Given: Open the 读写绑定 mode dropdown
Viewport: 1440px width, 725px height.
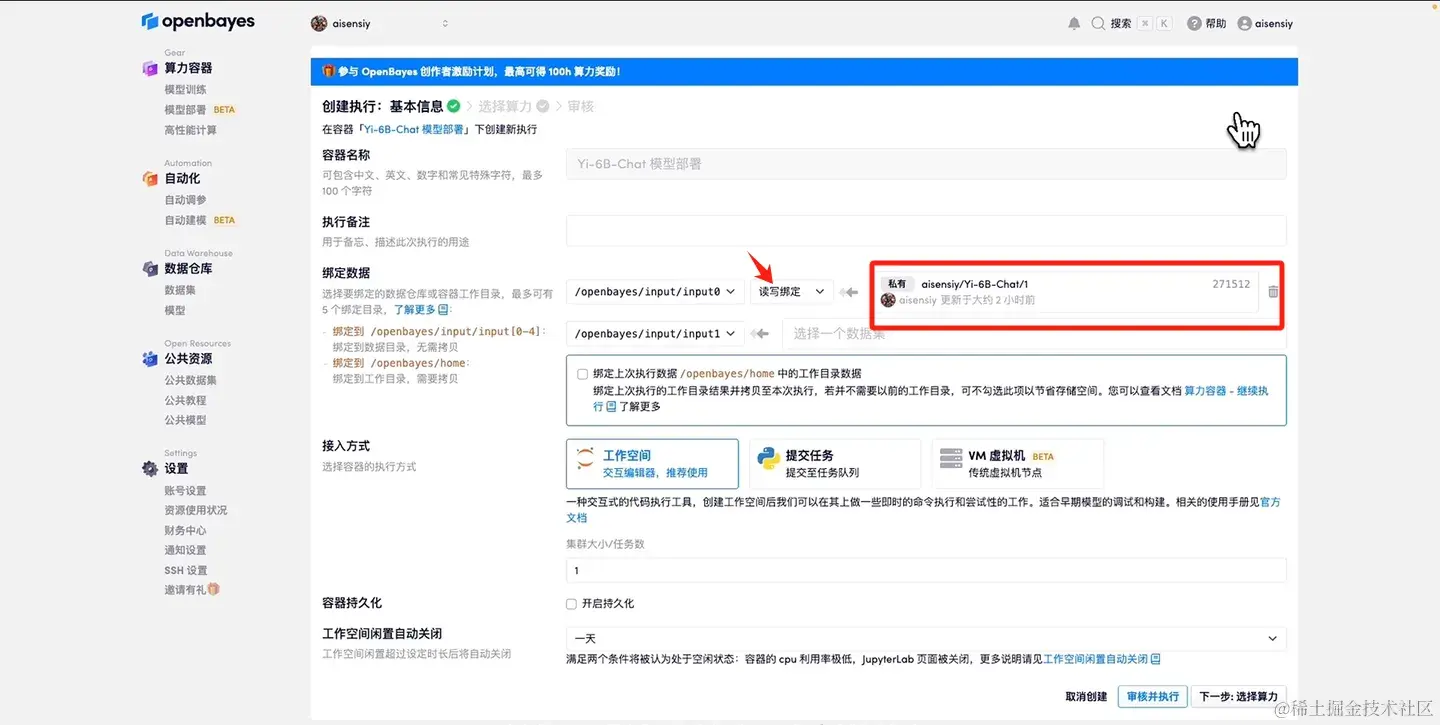Looking at the screenshot, I should click(792, 292).
